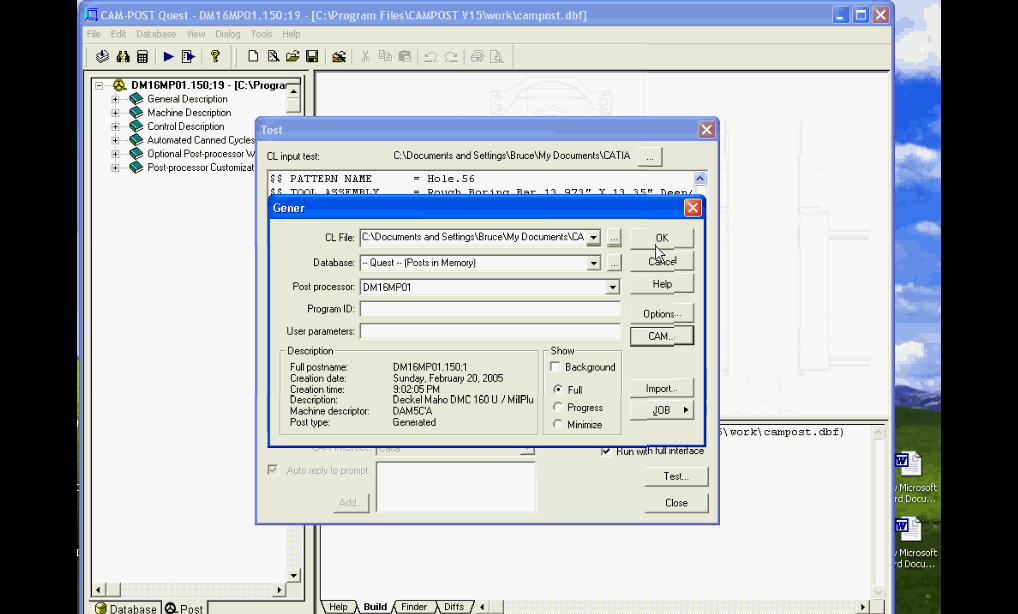Screen dimensions: 1018x614
Task: Open the Database menu
Action: (156, 34)
